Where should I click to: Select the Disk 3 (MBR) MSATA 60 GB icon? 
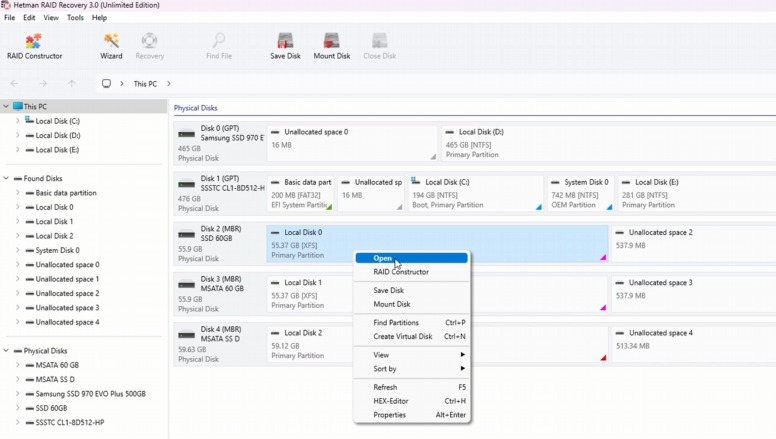pyautogui.click(x=187, y=285)
